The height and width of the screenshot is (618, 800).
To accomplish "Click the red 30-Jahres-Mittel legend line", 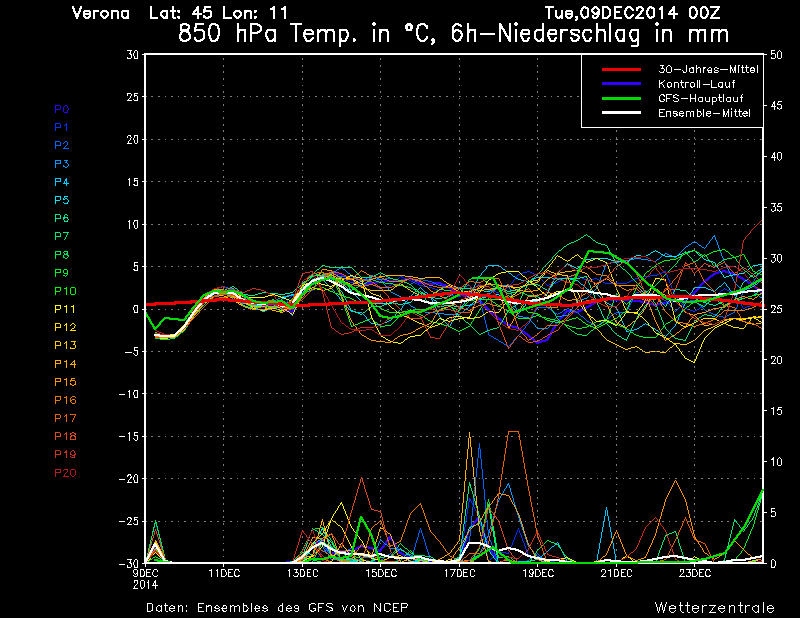I will tap(621, 69).
